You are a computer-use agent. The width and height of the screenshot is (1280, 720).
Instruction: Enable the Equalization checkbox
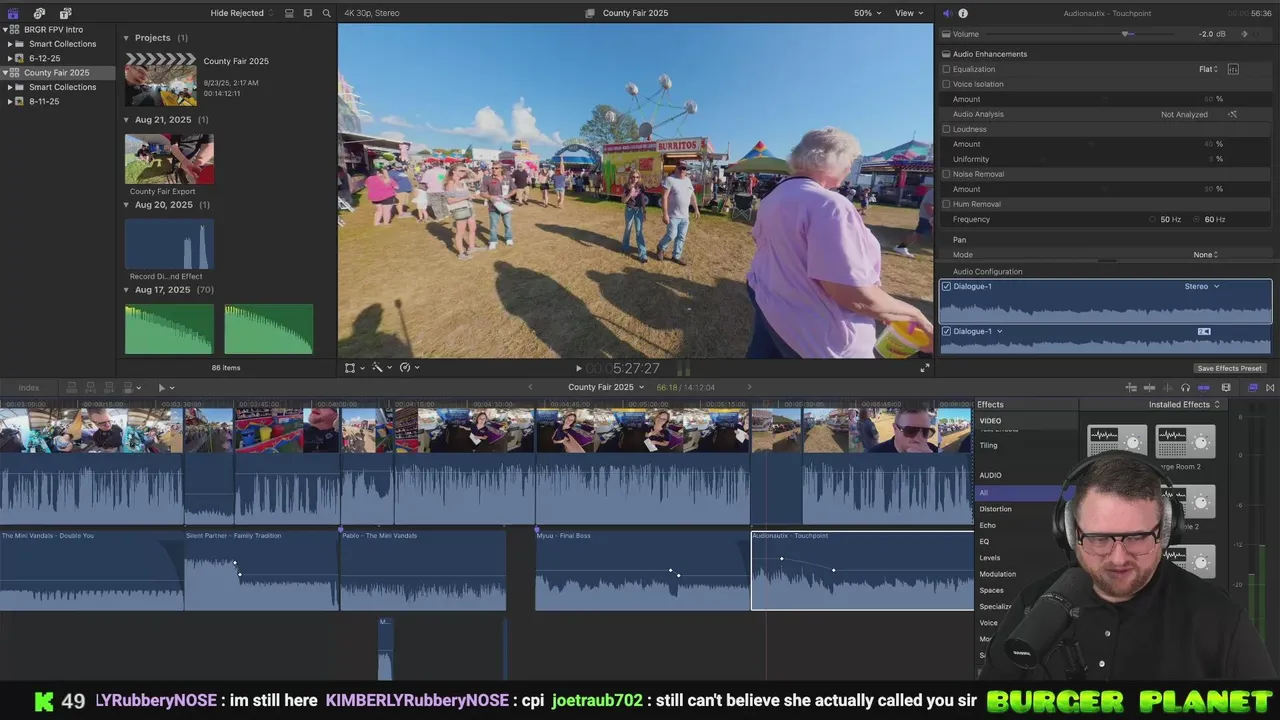[946, 69]
